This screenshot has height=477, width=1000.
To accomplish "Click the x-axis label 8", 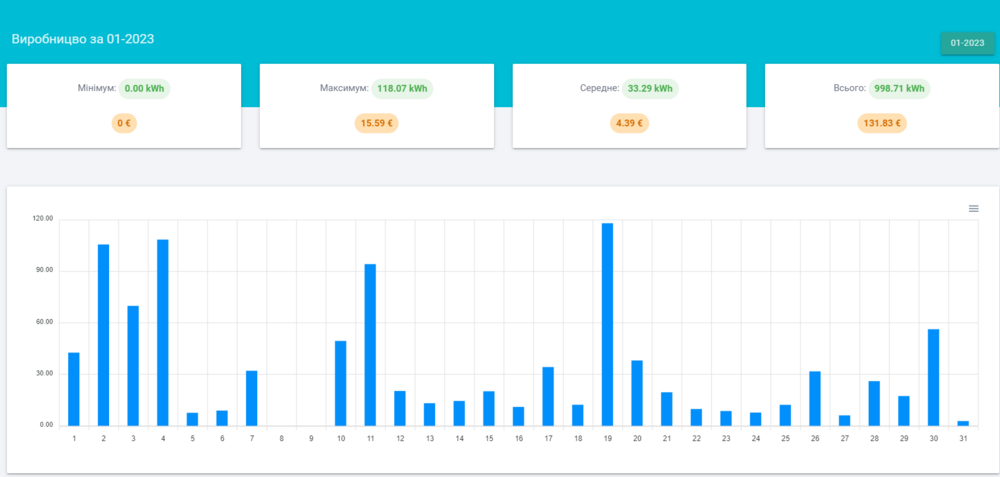I will pos(281,439).
